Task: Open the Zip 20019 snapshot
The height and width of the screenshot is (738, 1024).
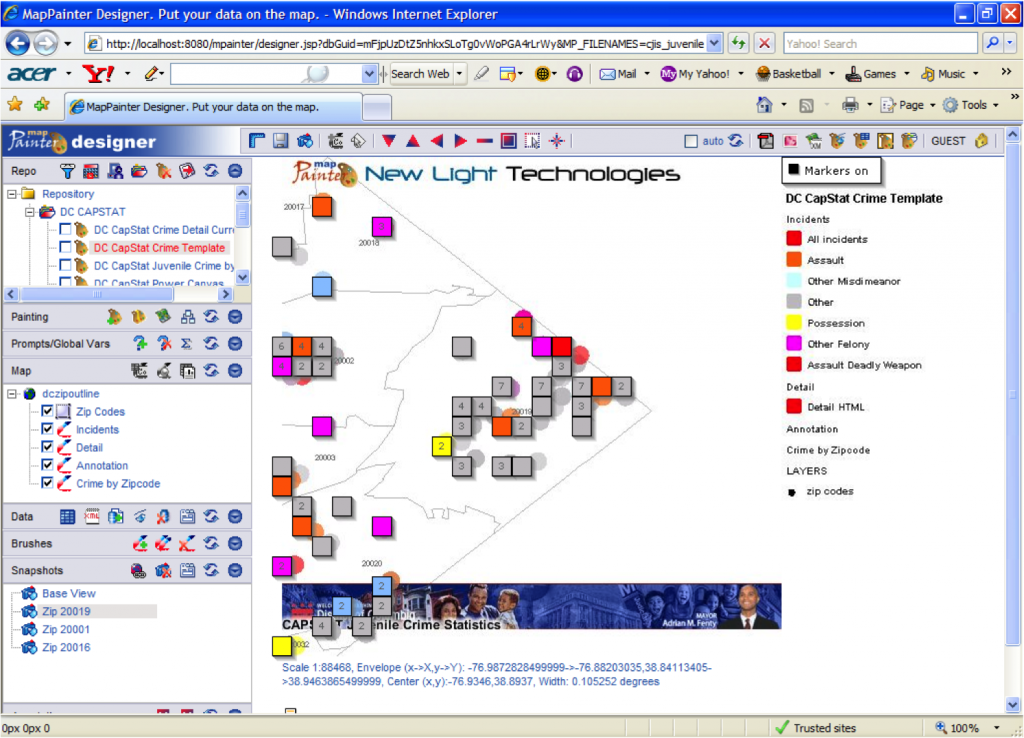Action: point(66,611)
